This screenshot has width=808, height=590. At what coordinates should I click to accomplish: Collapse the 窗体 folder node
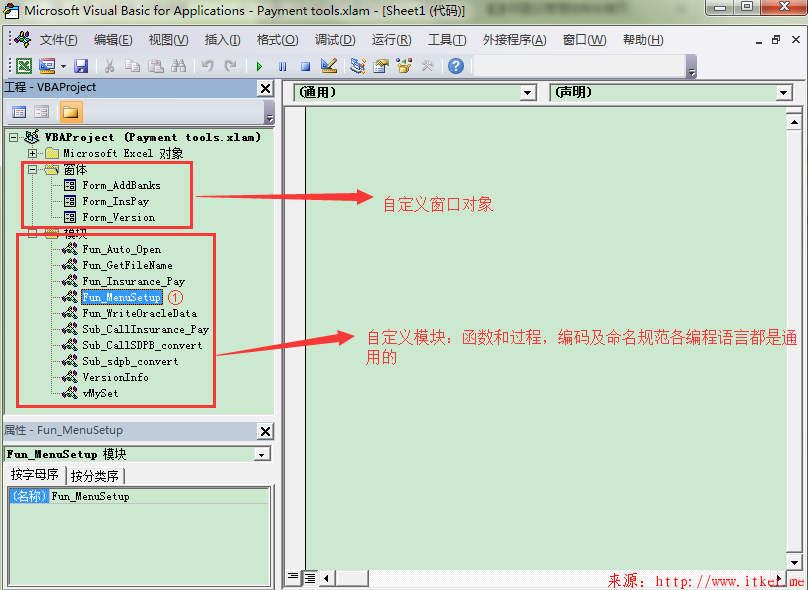pyautogui.click(x=32, y=170)
